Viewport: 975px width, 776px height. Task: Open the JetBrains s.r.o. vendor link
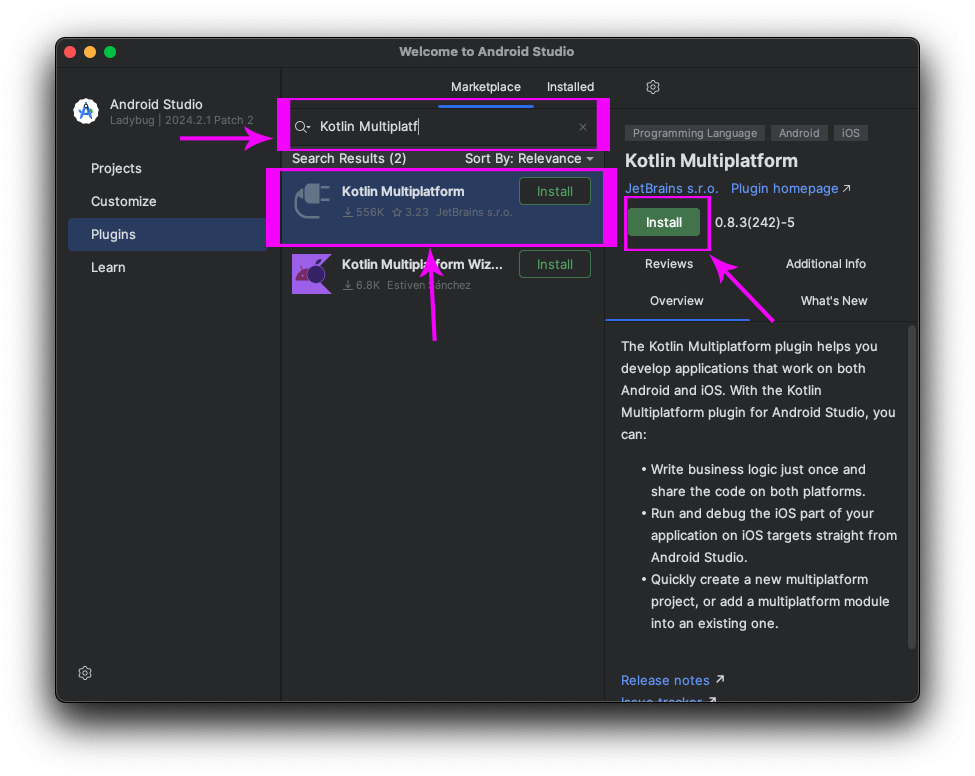[672, 188]
